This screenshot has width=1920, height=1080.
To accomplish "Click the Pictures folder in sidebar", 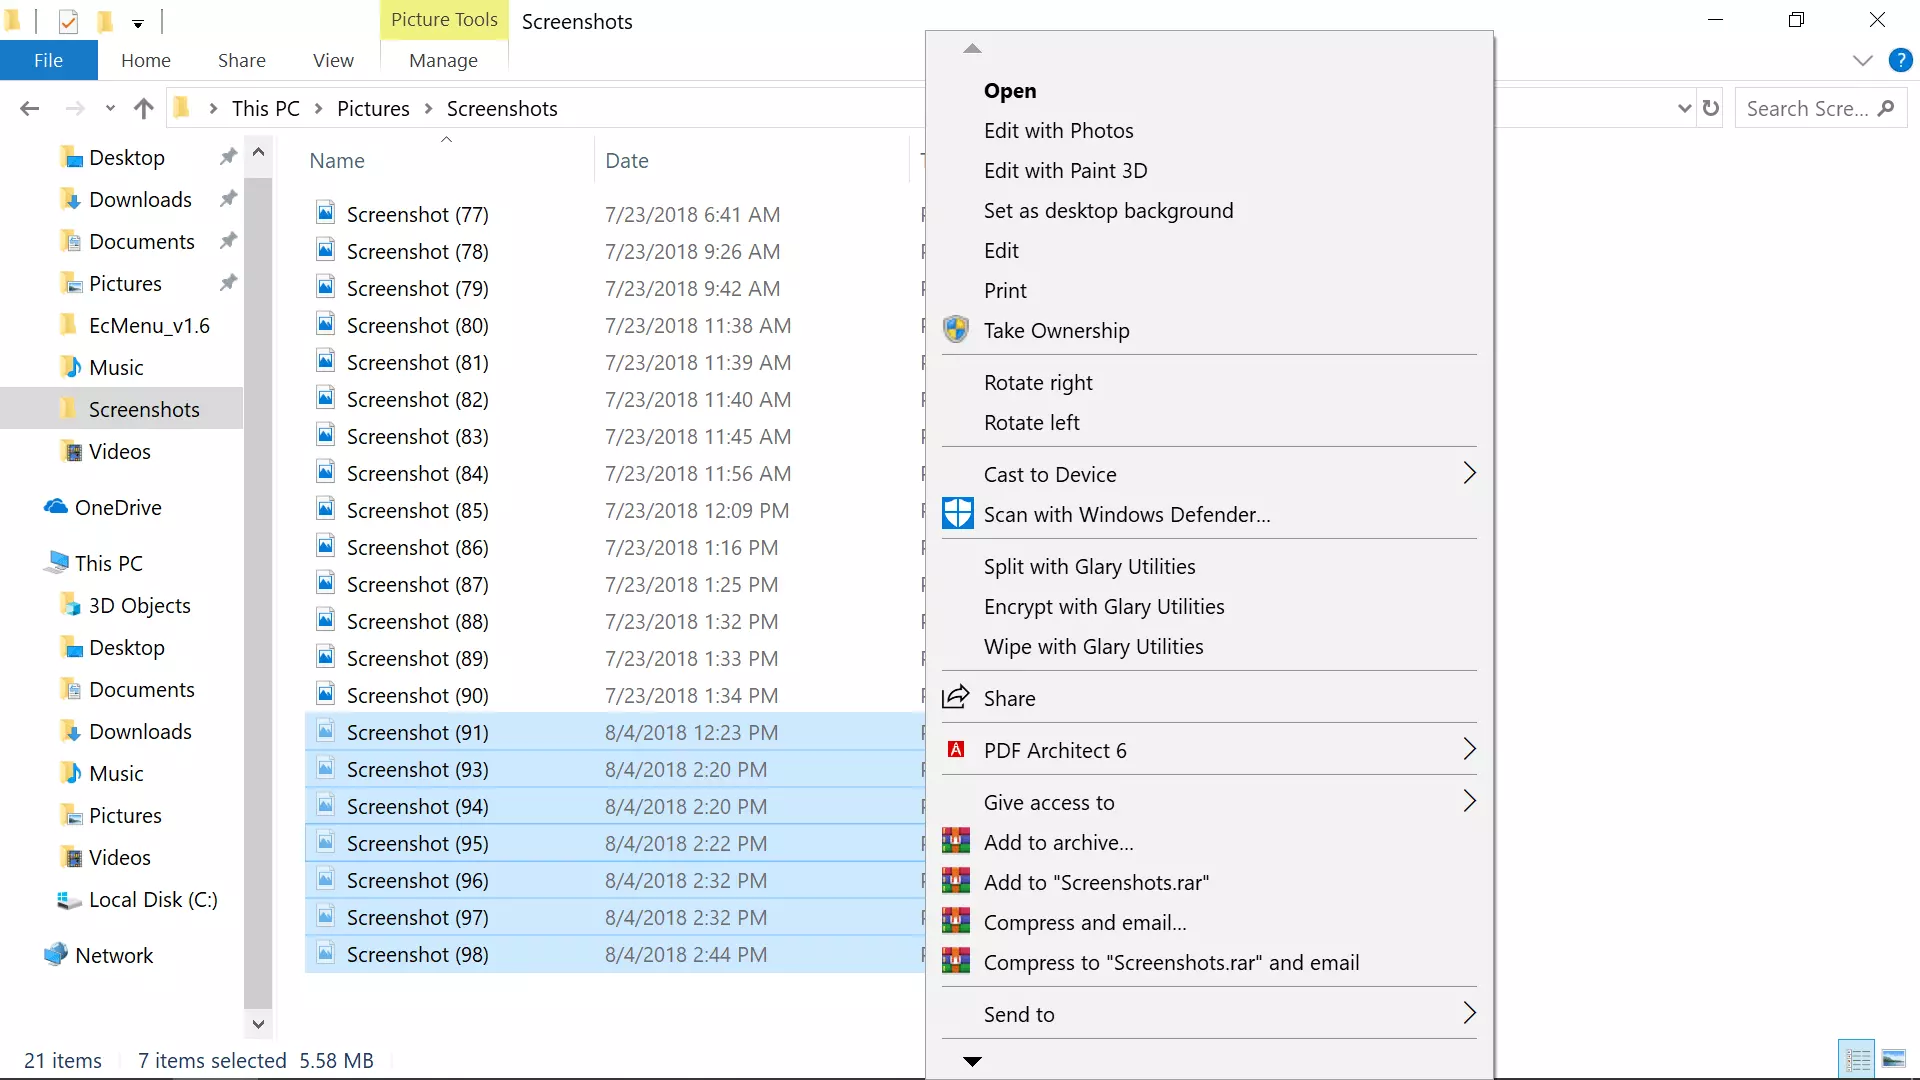I will click(x=125, y=282).
